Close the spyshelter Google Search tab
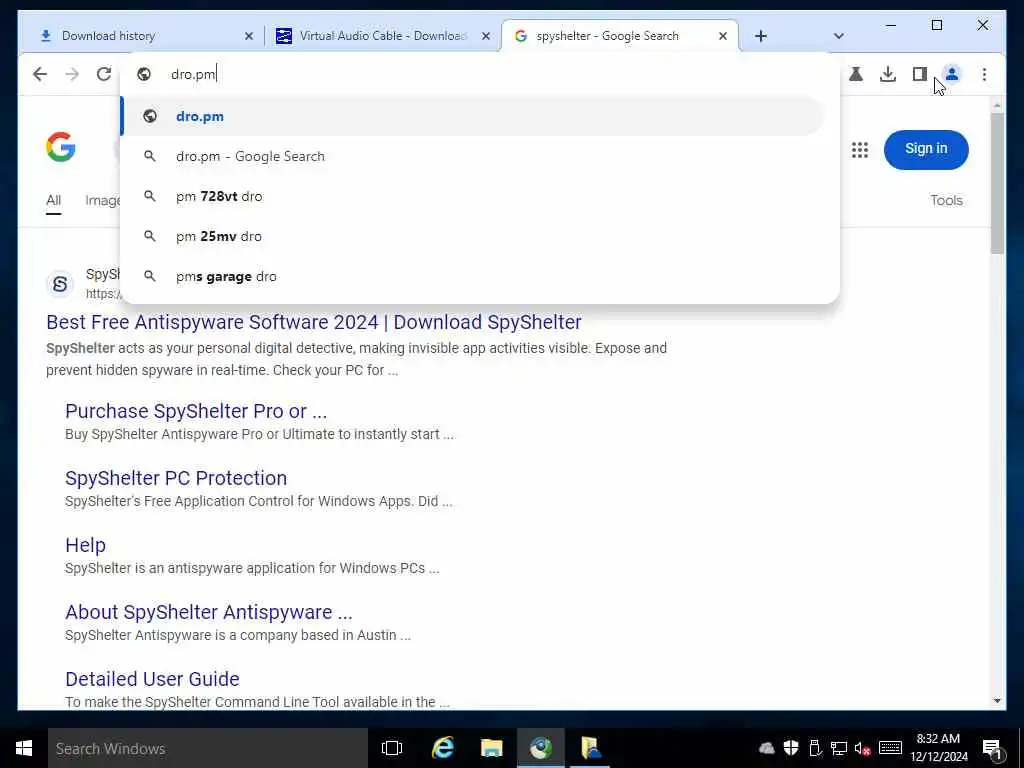Screen dimensions: 1024x768 tap(723, 37)
